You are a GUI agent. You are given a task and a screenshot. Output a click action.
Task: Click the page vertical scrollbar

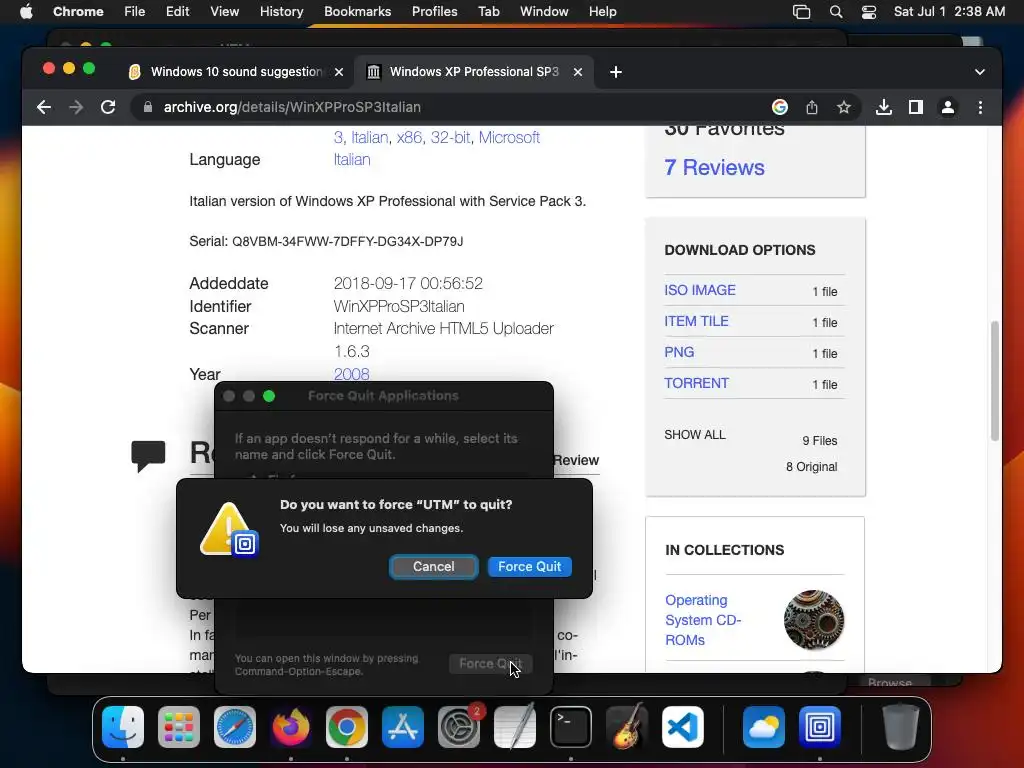coord(995,381)
